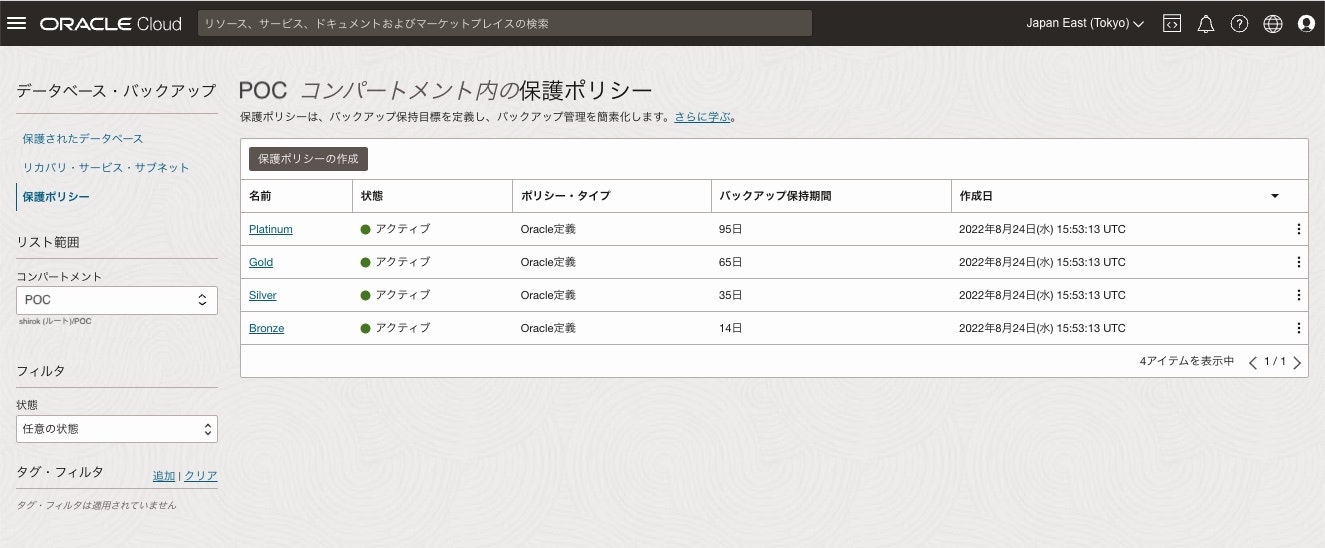Screen dimensions: 1325x548
Task: Open the コンパートメント POC dropdown
Action: [117, 300]
